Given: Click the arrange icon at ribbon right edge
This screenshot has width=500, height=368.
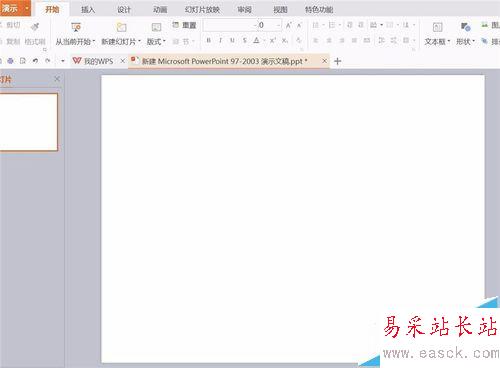Looking at the screenshot, I should point(485,41).
